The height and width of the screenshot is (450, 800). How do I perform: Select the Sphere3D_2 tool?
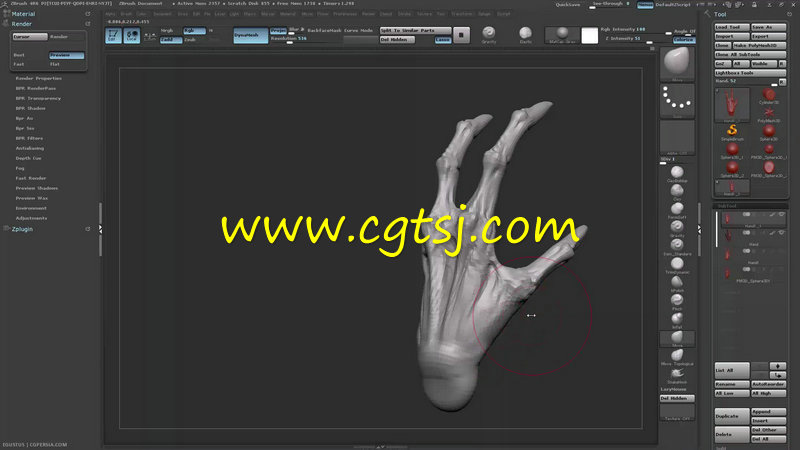coord(732,168)
